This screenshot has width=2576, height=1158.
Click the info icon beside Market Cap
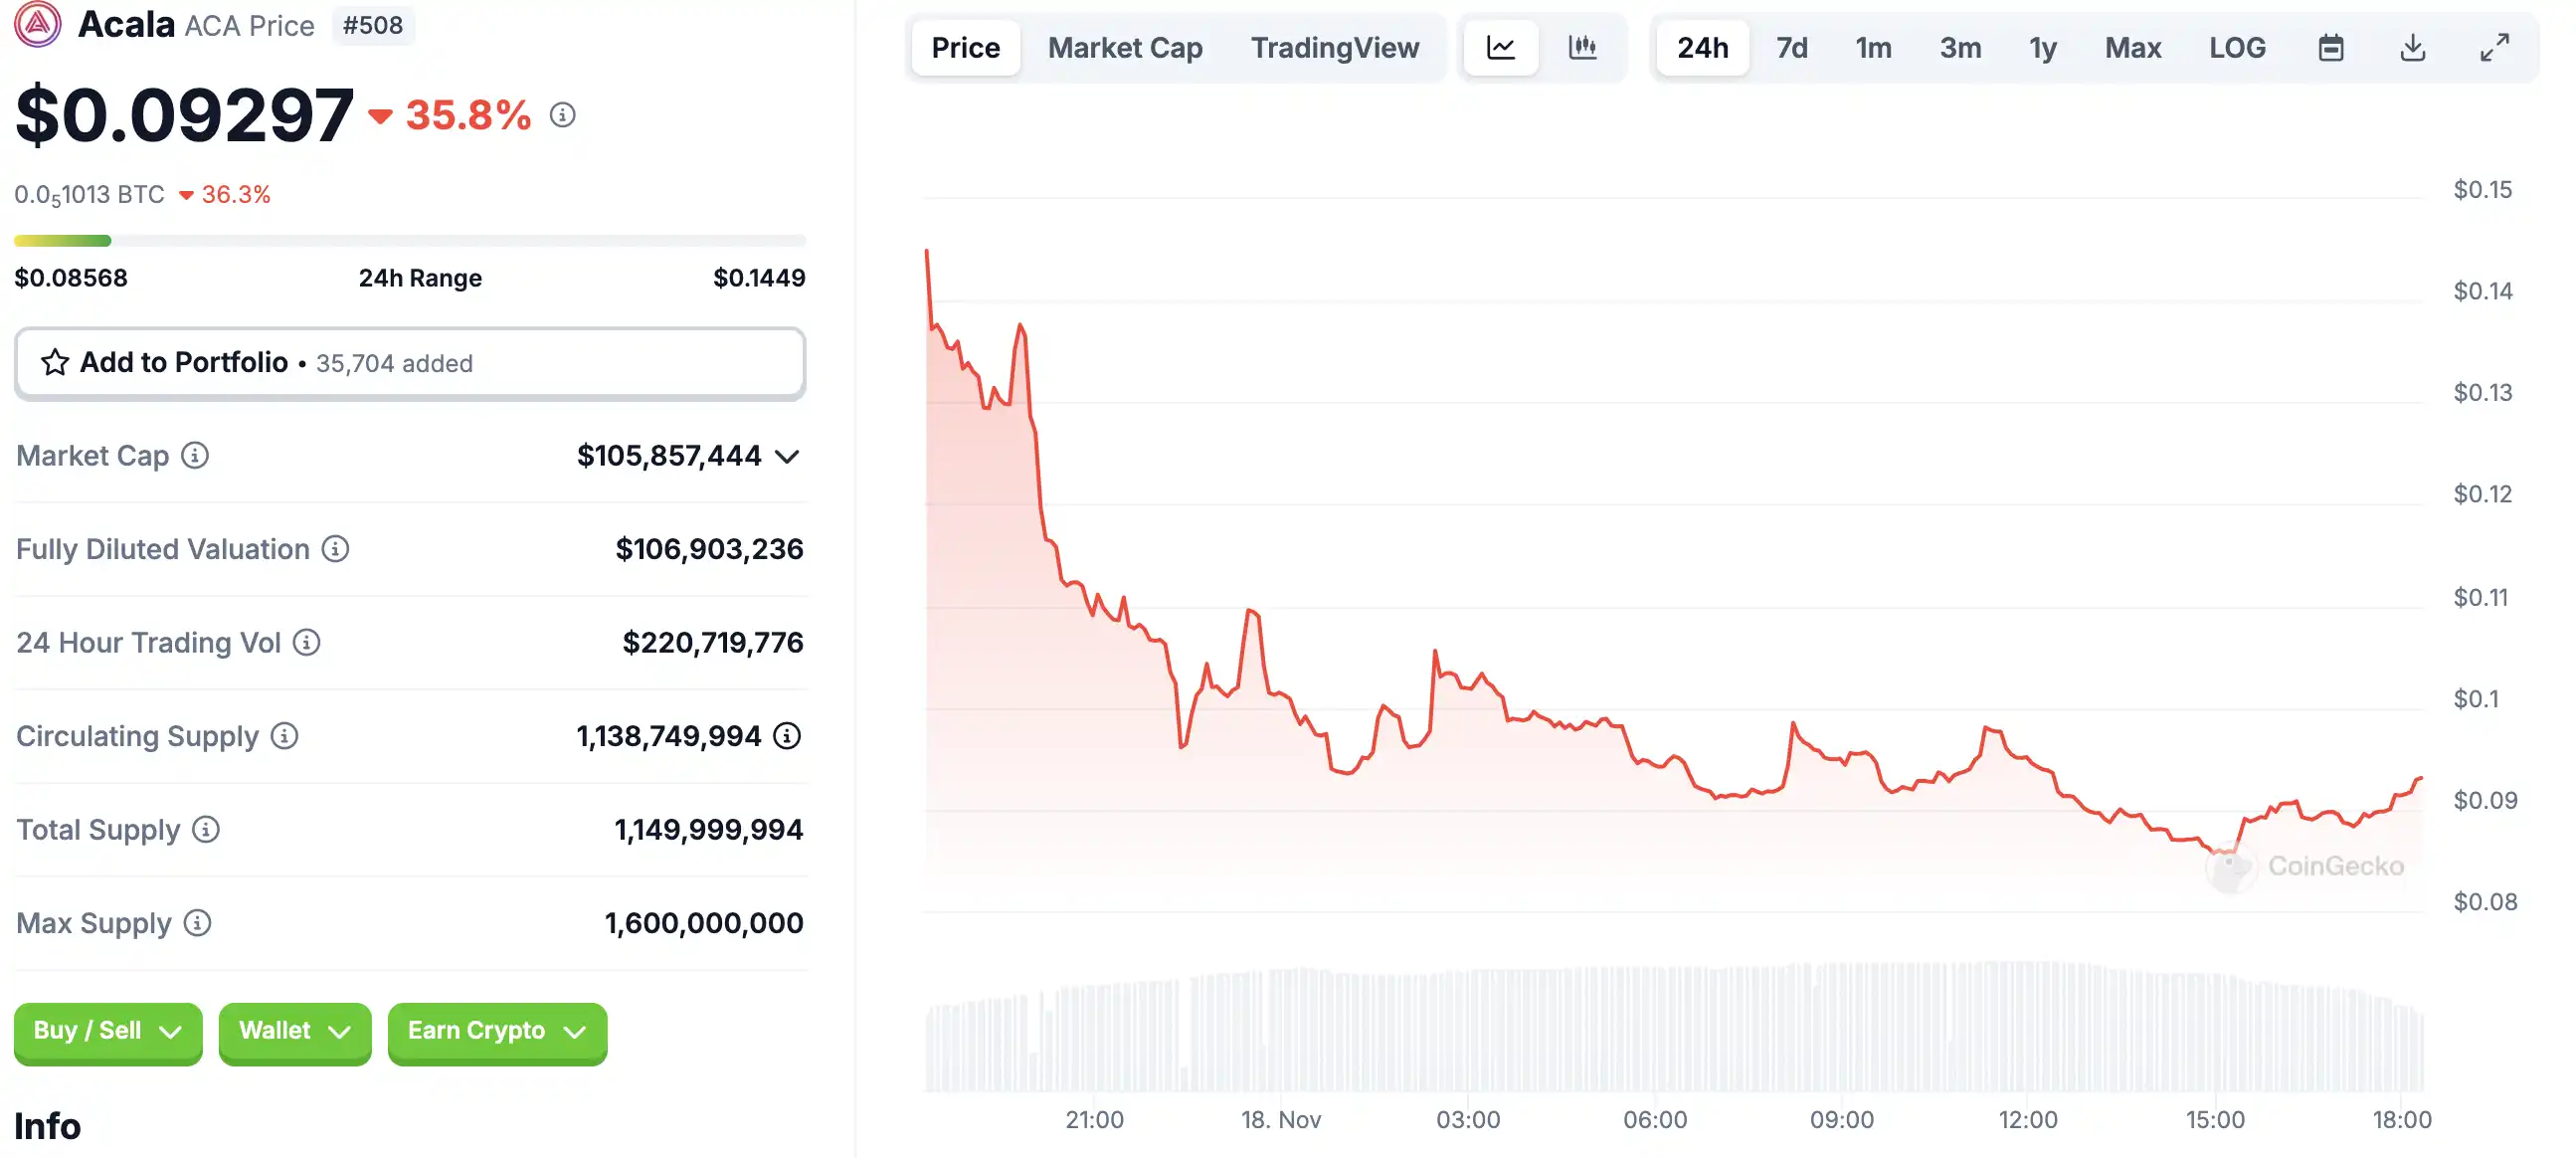coord(195,456)
